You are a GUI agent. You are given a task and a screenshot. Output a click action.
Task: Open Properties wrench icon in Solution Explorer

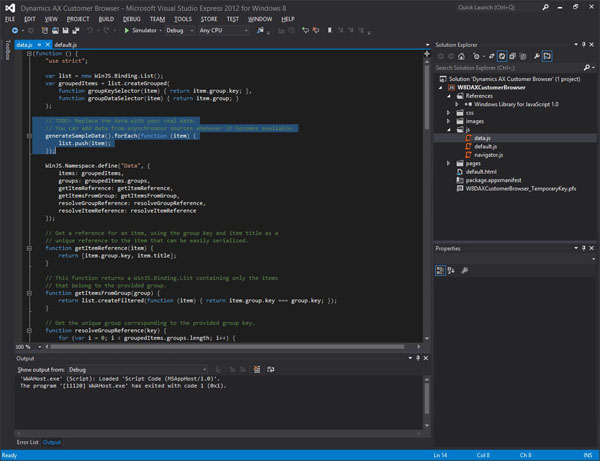(x=537, y=56)
